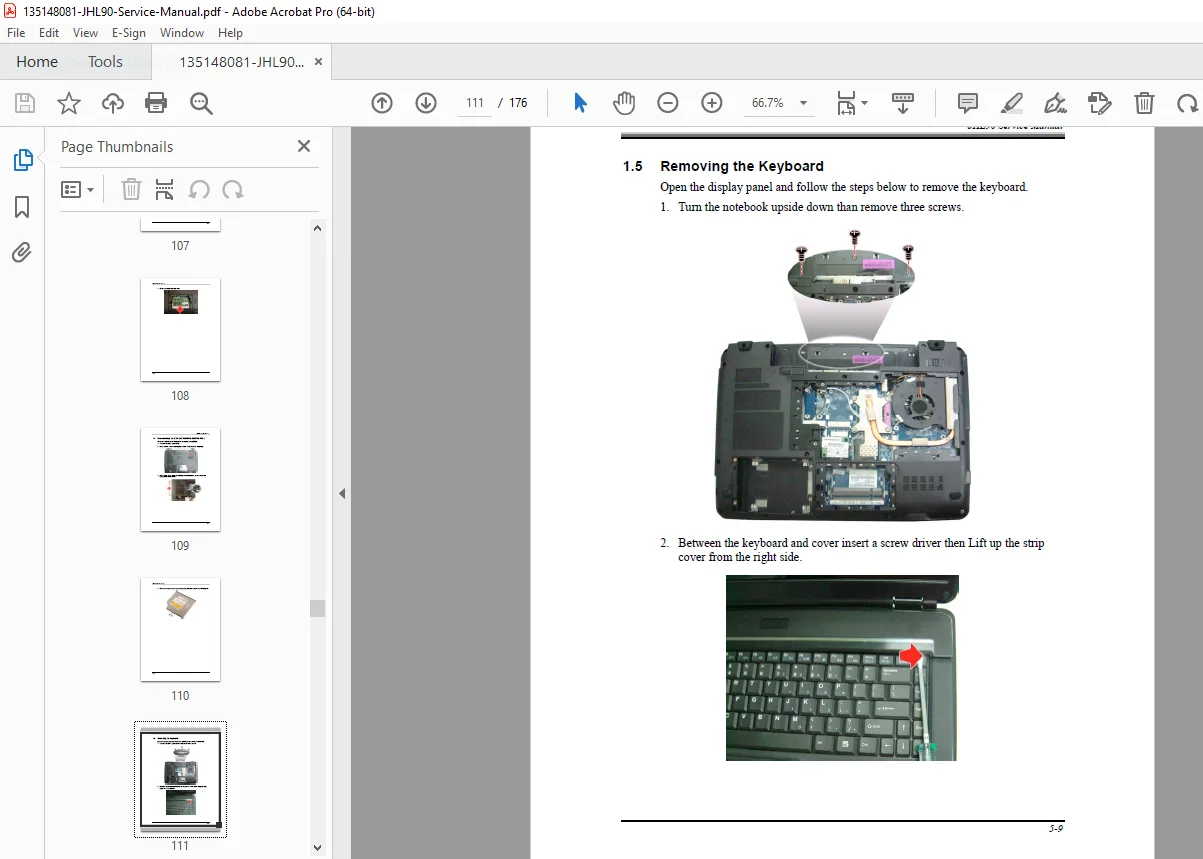1203x859 pixels.
Task: Select the page 111 thumbnail
Action: click(x=180, y=779)
